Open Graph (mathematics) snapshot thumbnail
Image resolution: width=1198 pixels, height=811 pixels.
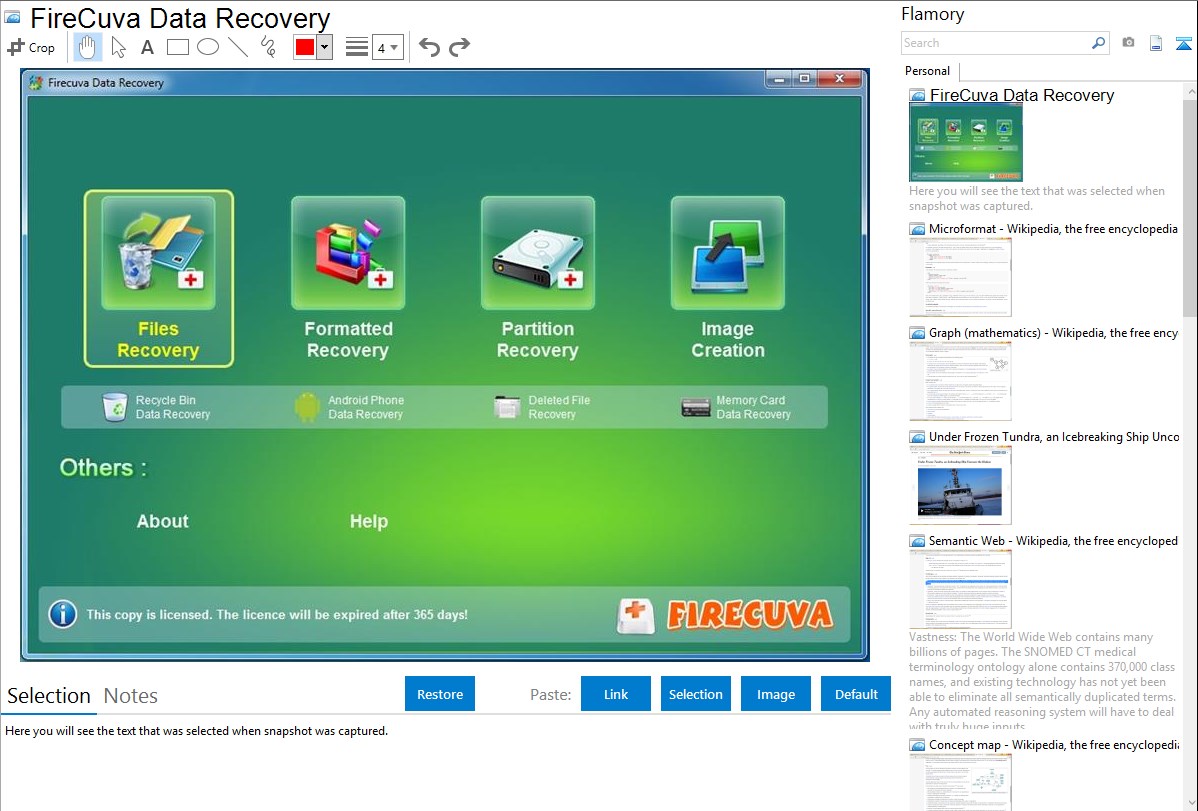(x=960, y=381)
